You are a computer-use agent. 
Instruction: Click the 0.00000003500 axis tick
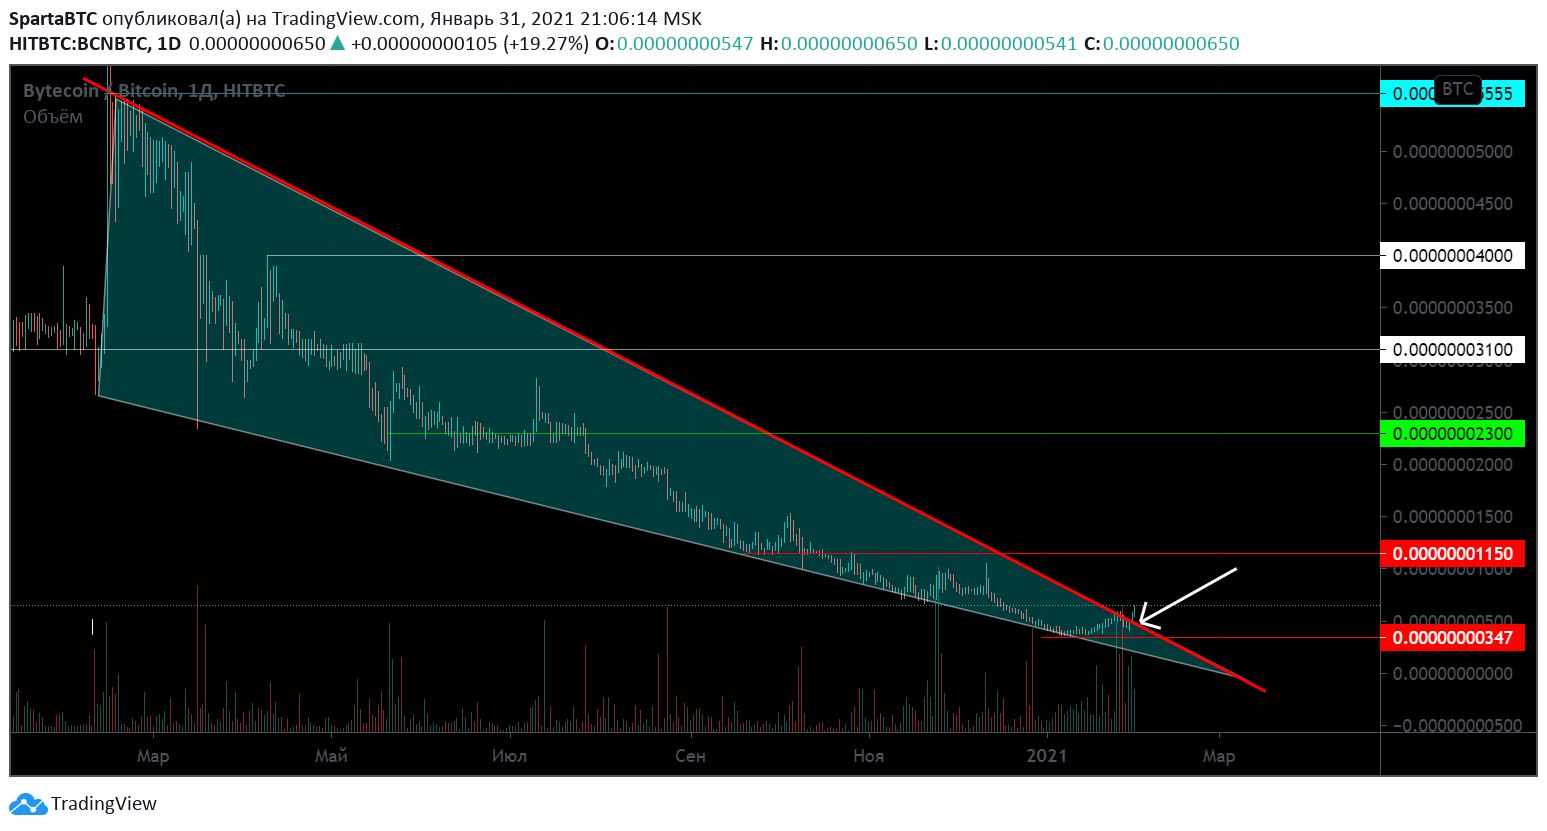click(1453, 307)
